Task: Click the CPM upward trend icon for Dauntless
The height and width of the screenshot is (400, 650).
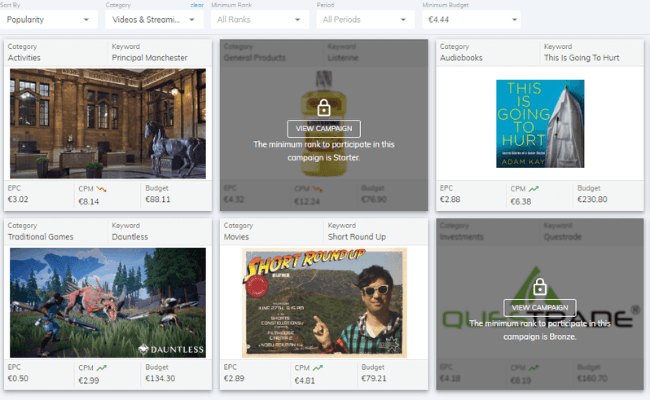Action: pos(102,368)
